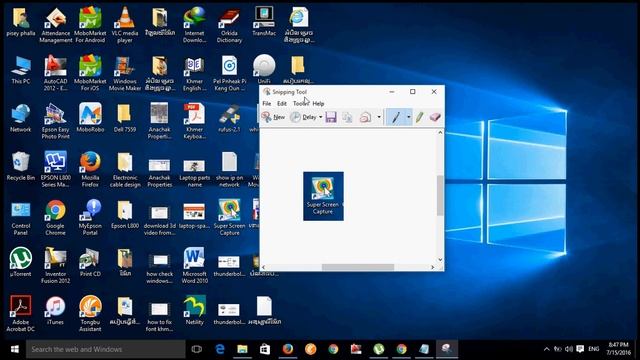The image size is (640, 360).
Task: Save the snip with the floppy disk icon
Action: (x=331, y=118)
